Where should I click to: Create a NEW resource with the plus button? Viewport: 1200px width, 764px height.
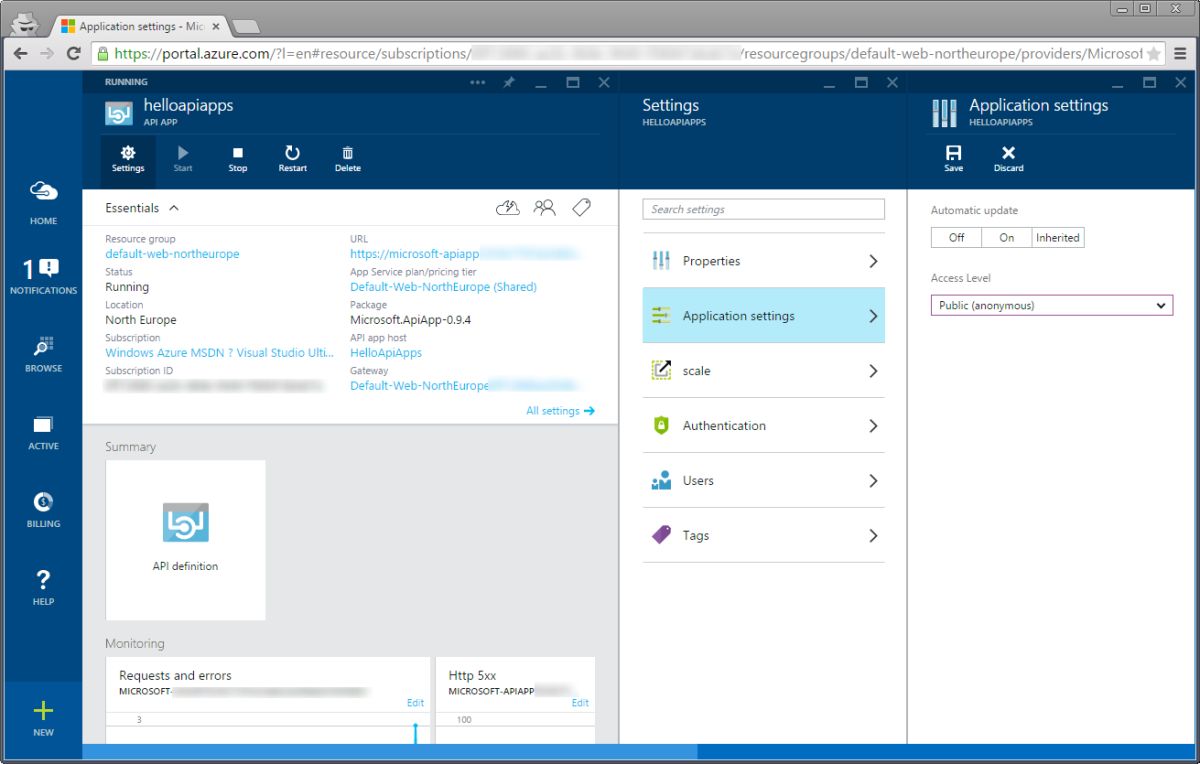click(43, 719)
